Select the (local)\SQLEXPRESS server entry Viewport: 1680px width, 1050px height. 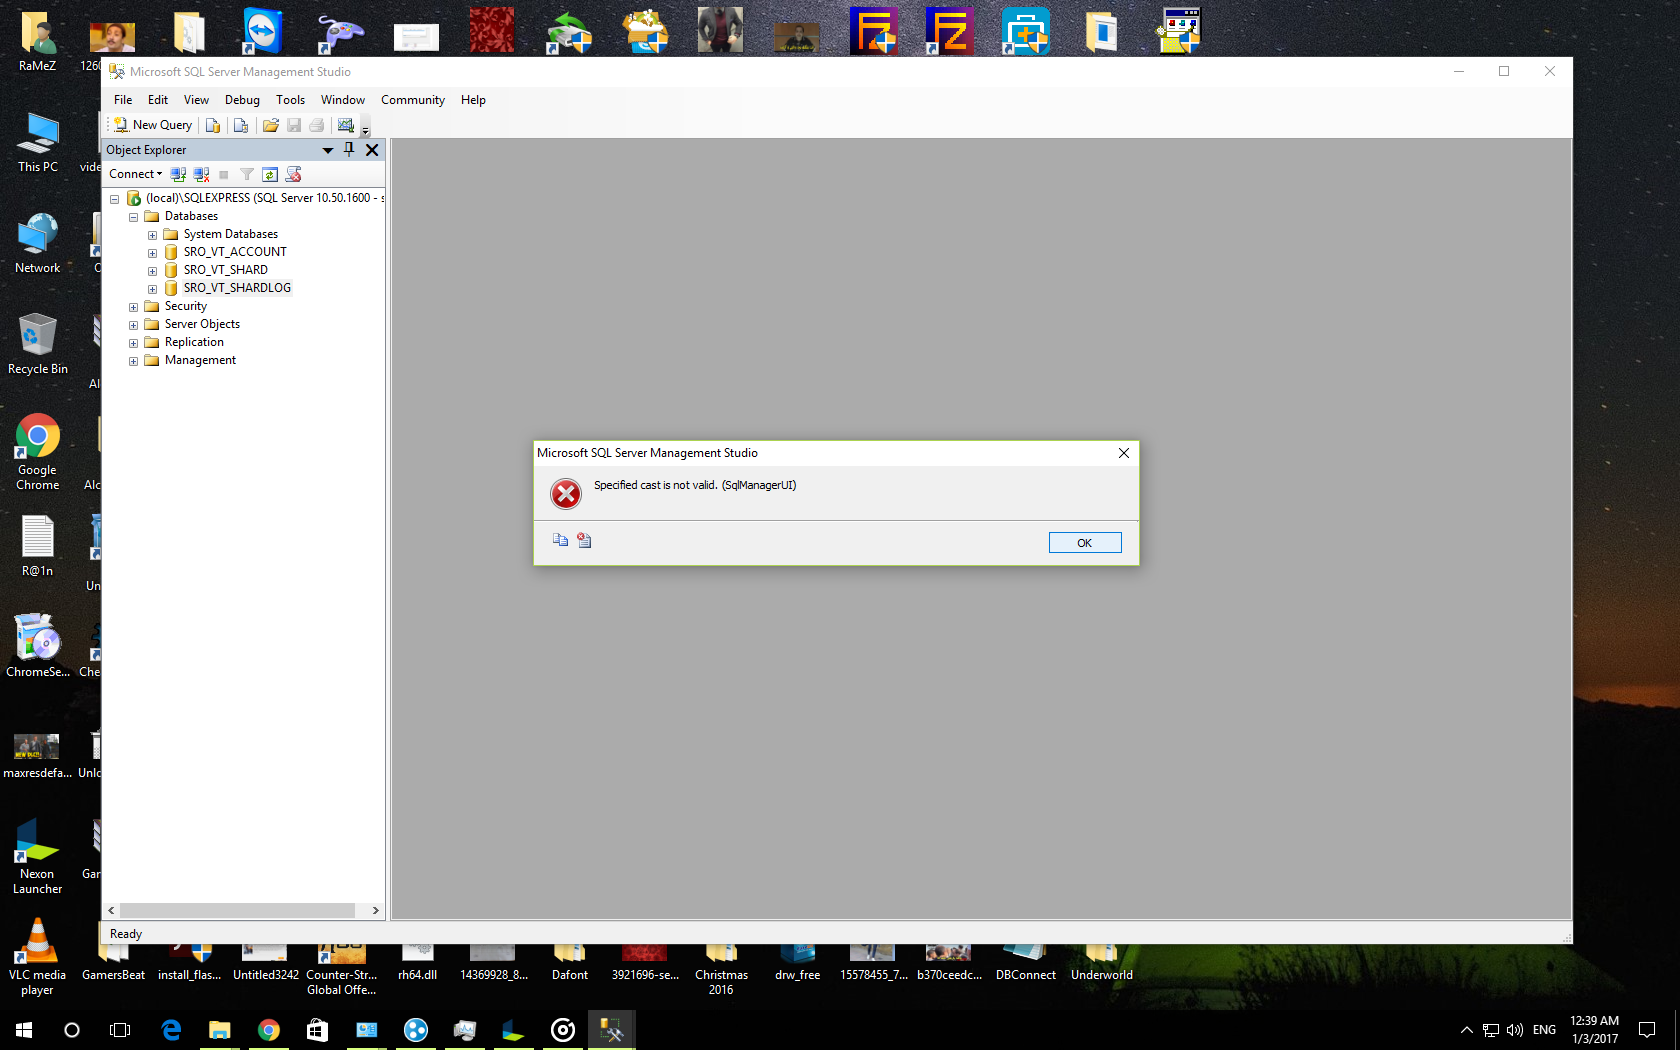click(x=264, y=198)
